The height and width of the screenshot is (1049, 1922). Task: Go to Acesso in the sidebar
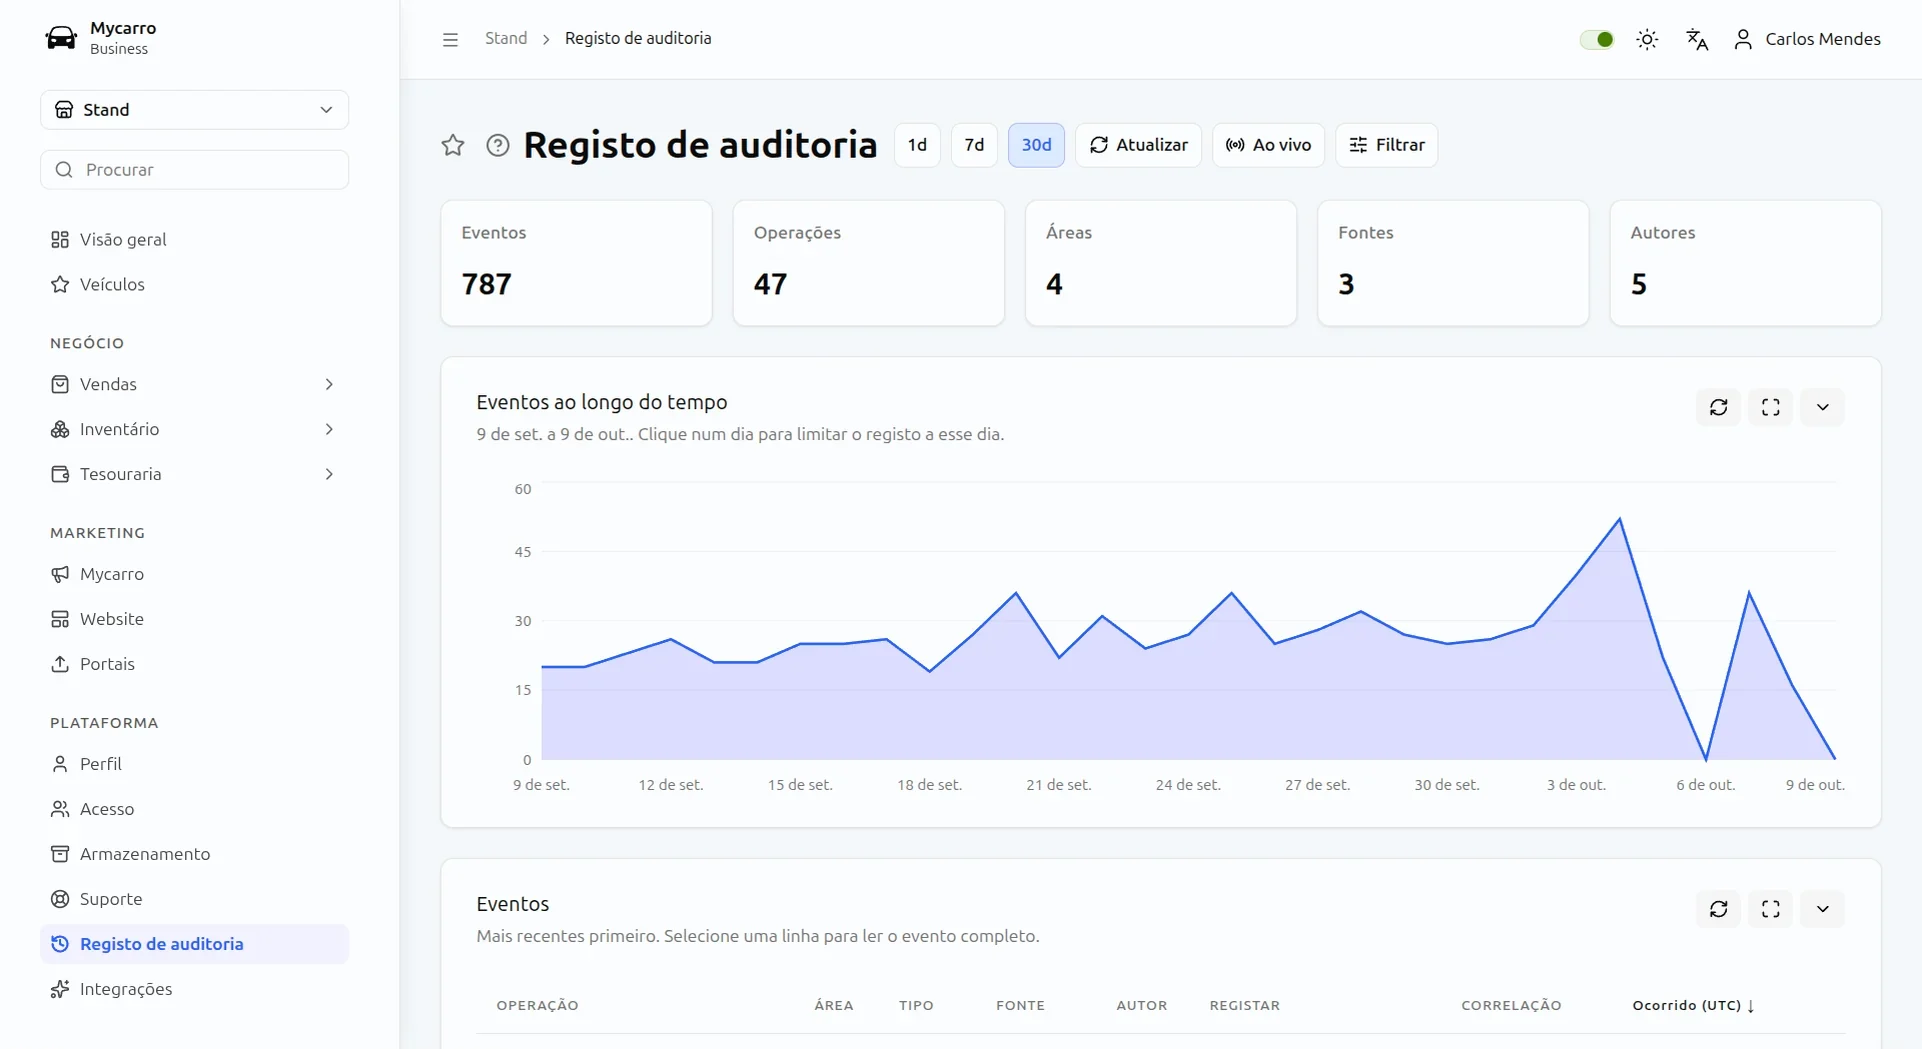pyautogui.click(x=195, y=809)
